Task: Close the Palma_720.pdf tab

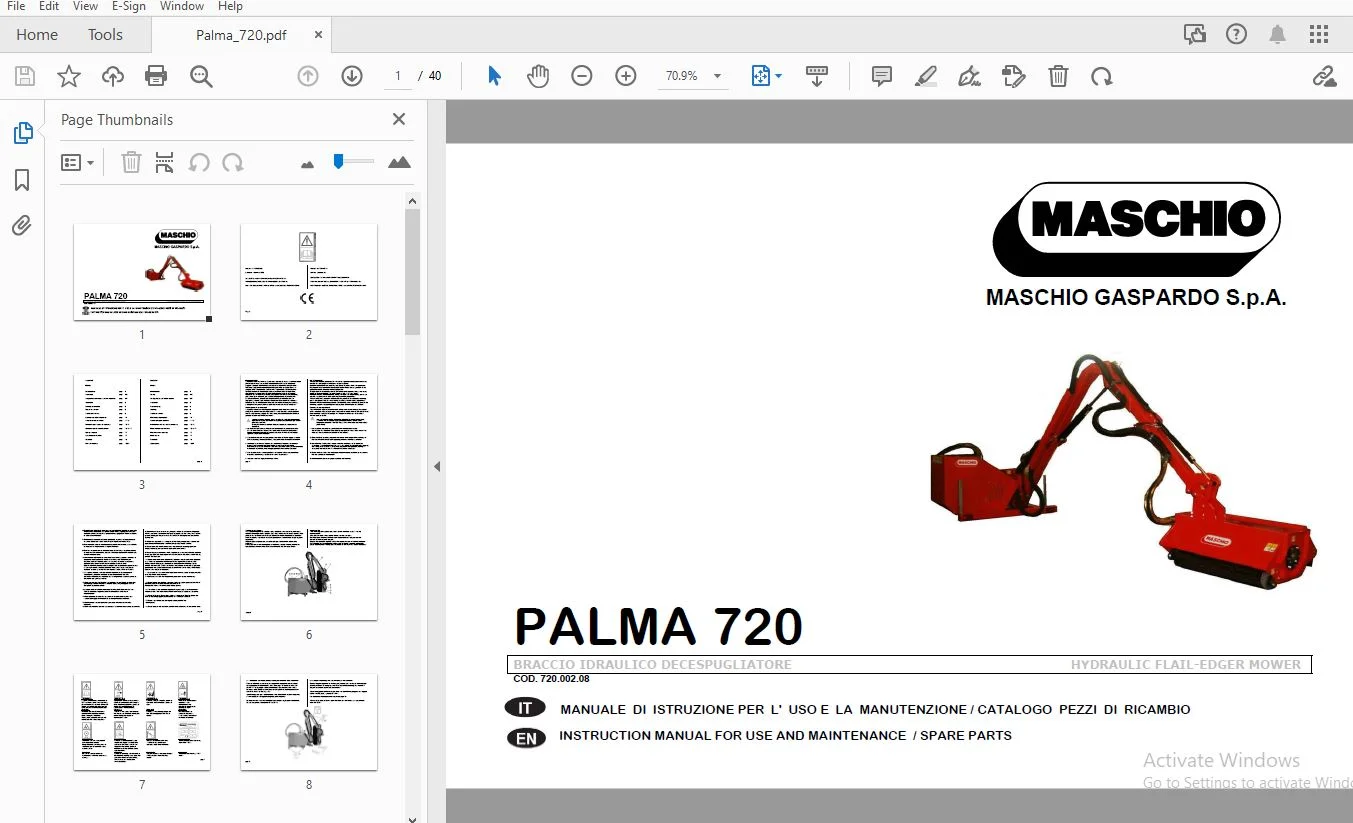Action: pyautogui.click(x=319, y=34)
